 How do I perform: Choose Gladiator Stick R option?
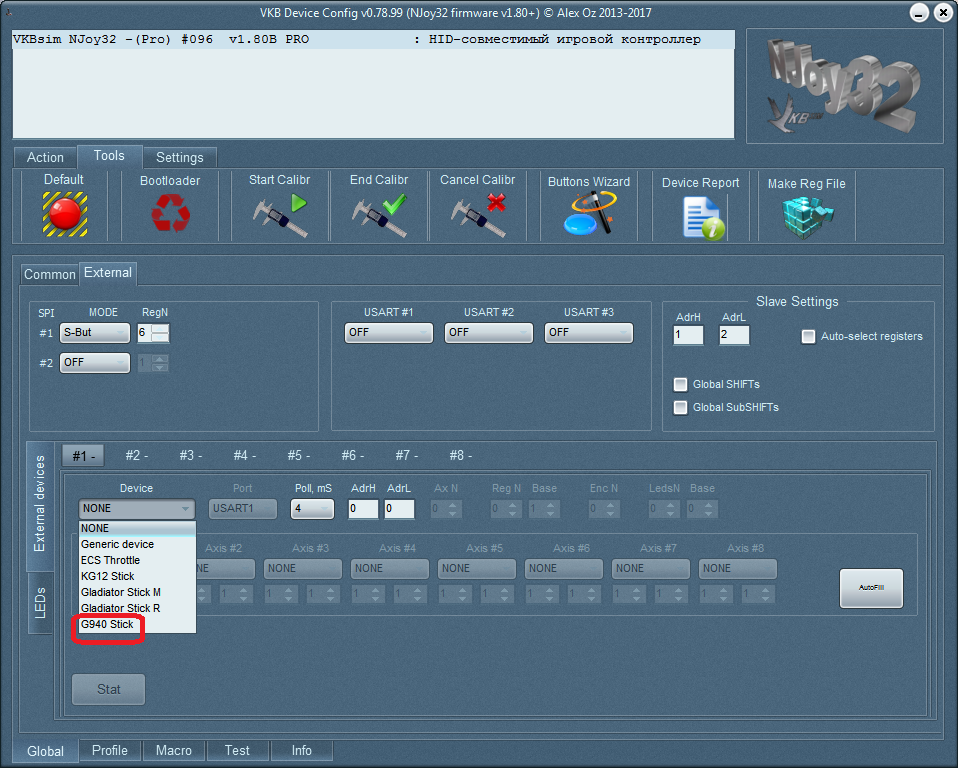(137, 609)
